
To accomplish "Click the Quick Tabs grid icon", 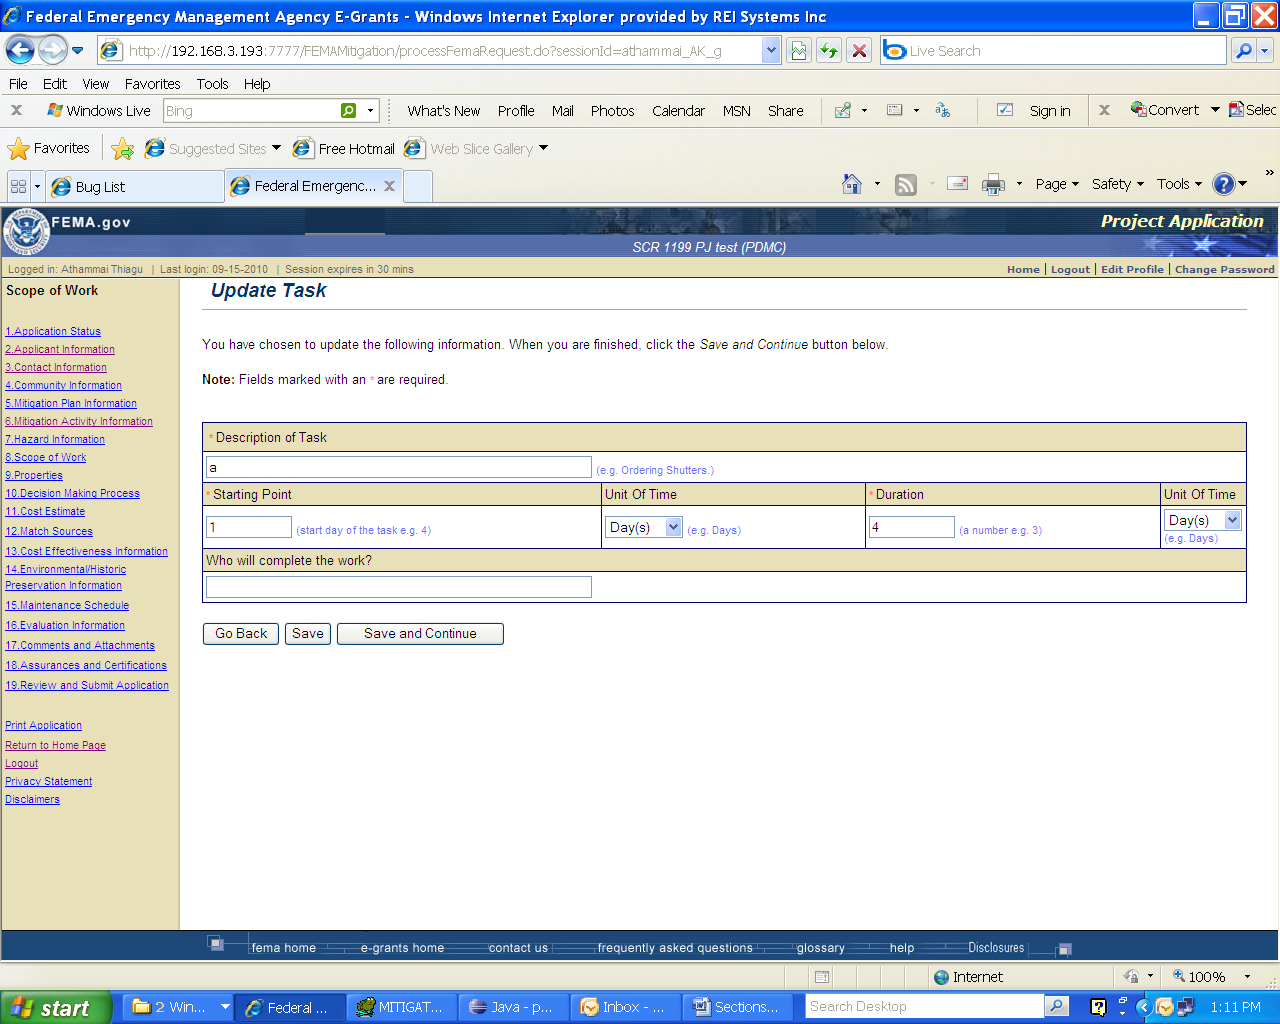I will pos(18,186).
